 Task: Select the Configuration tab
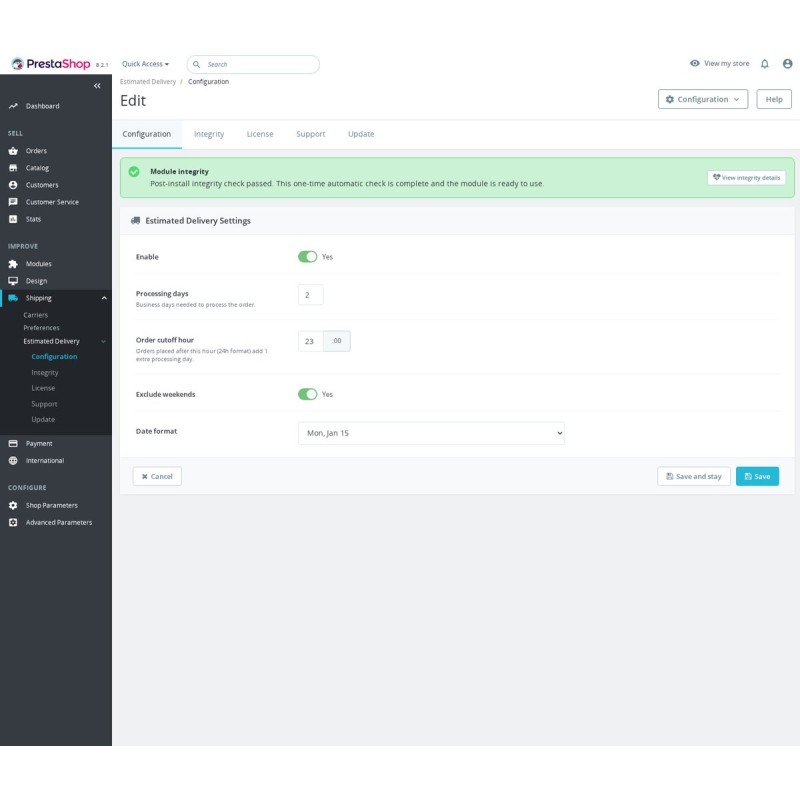point(146,134)
